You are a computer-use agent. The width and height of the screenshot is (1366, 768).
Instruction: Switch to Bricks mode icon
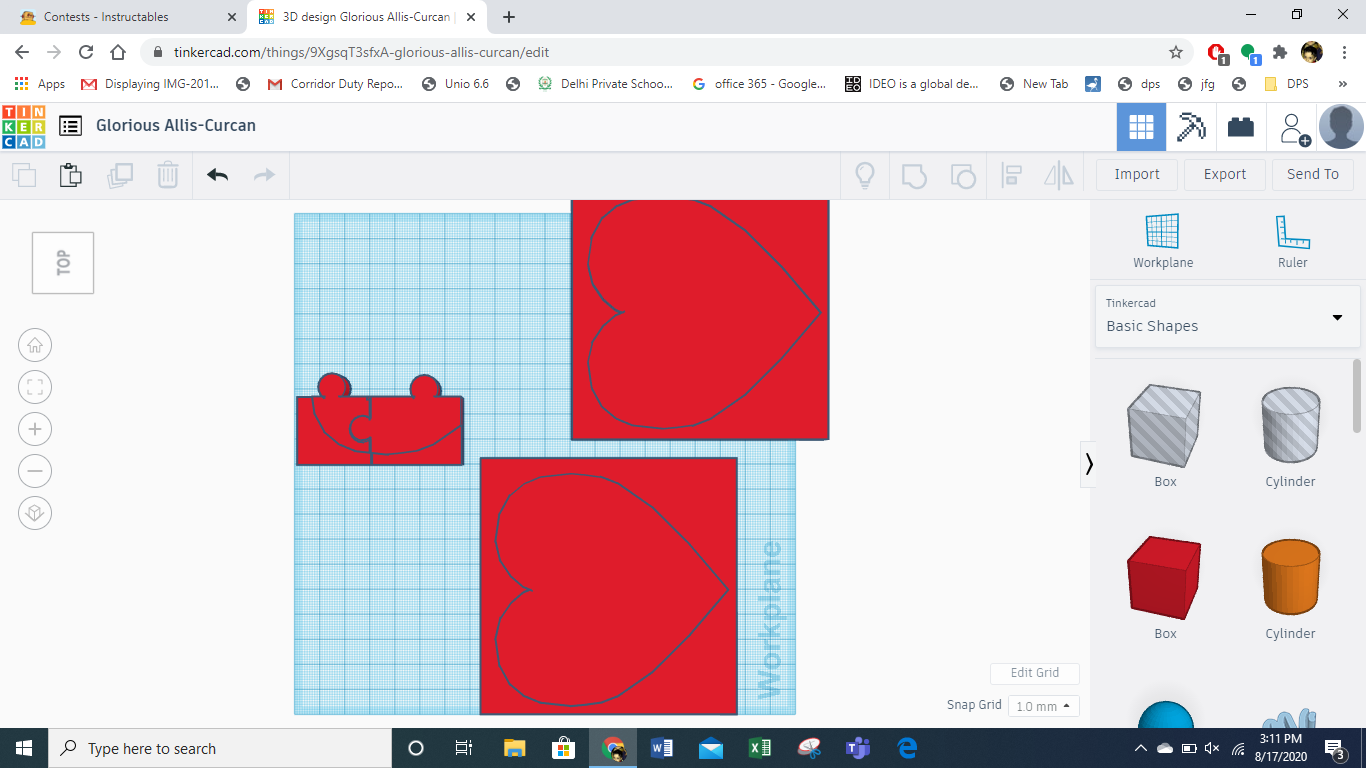click(1241, 127)
